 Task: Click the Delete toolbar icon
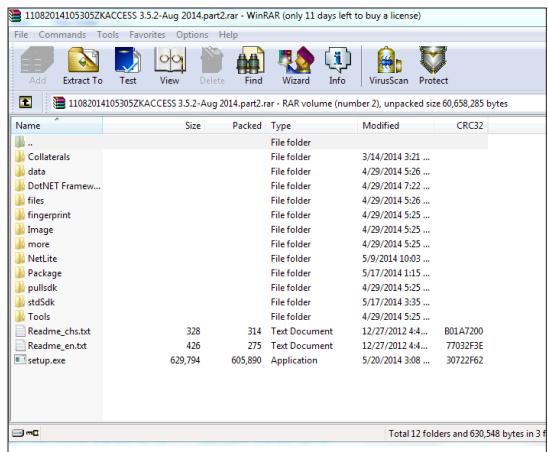(212, 66)
